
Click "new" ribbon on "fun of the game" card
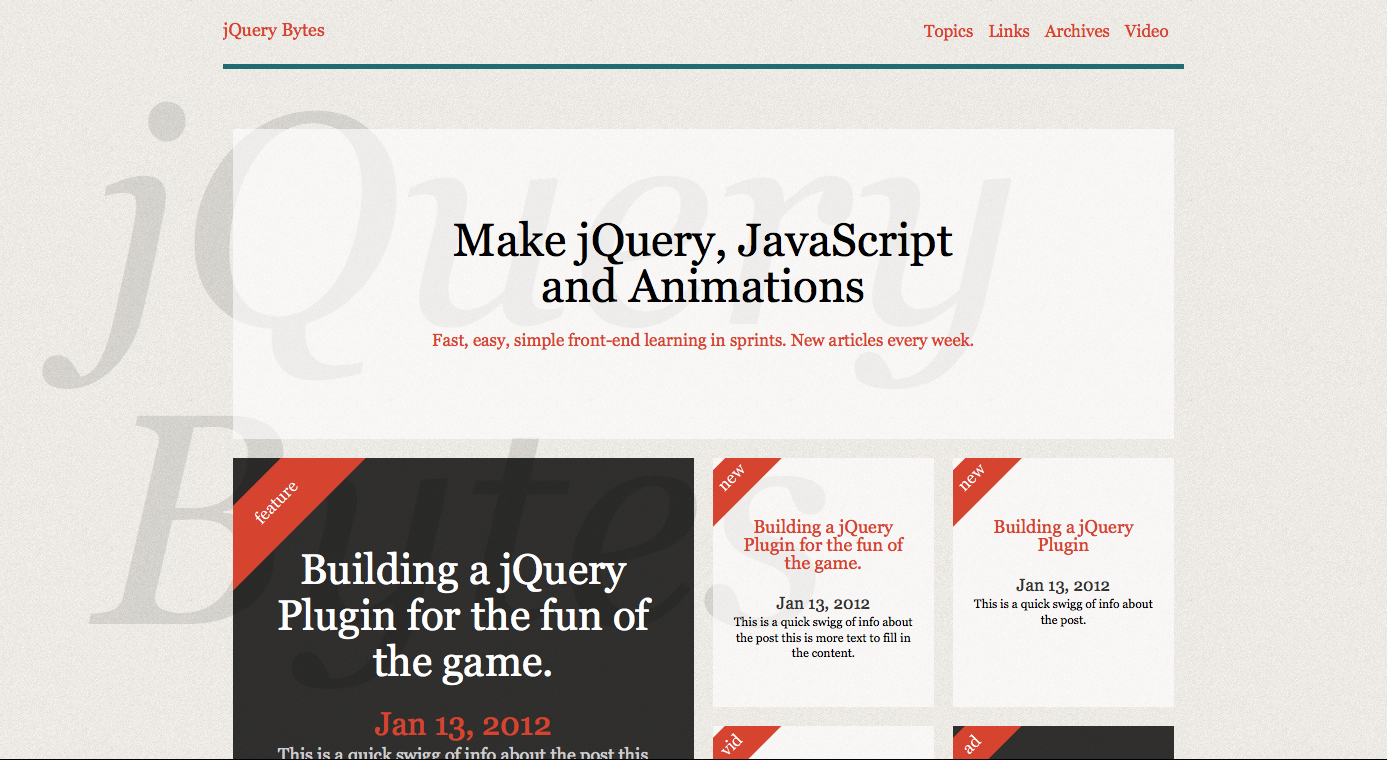[x=735, y=480]
